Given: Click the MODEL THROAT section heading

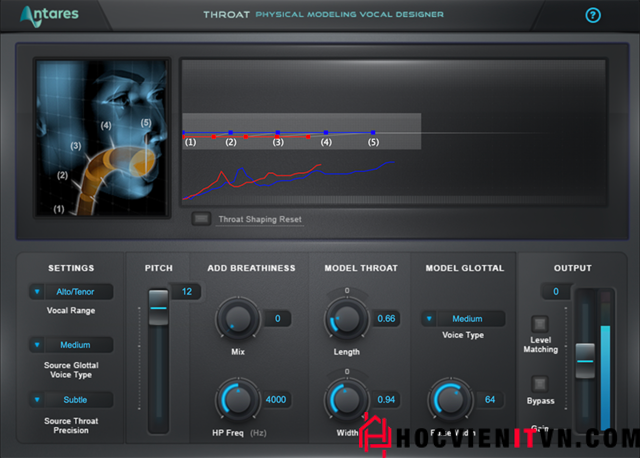Looking at the screenshot, I should pos(361,268).
